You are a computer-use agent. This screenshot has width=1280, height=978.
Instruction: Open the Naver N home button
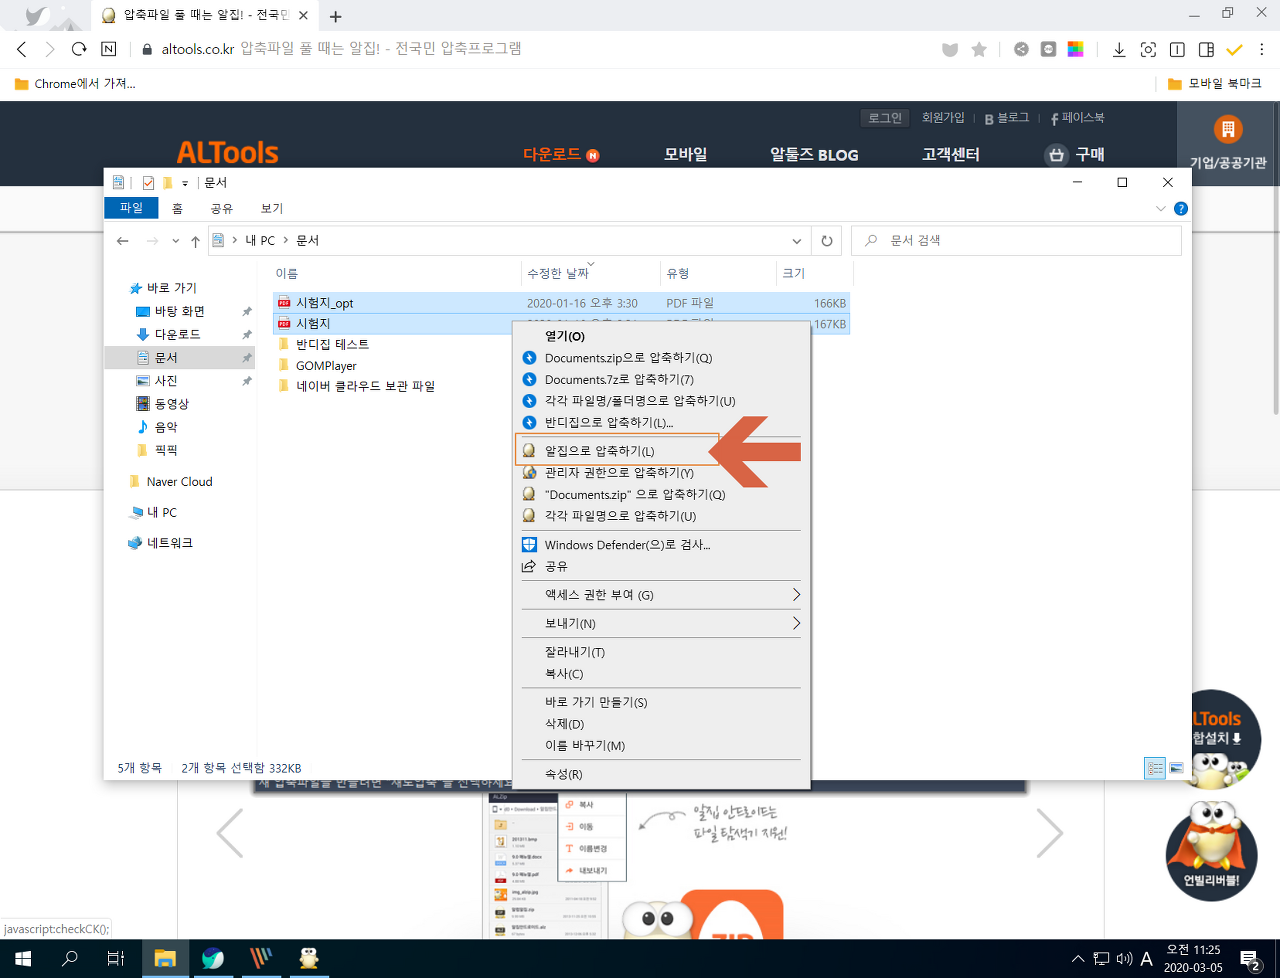click(109, 49)
